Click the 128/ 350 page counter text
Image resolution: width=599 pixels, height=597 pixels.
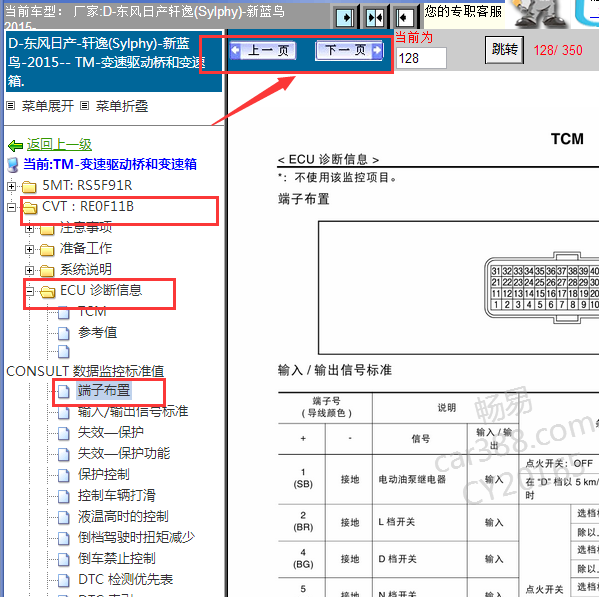558,50
